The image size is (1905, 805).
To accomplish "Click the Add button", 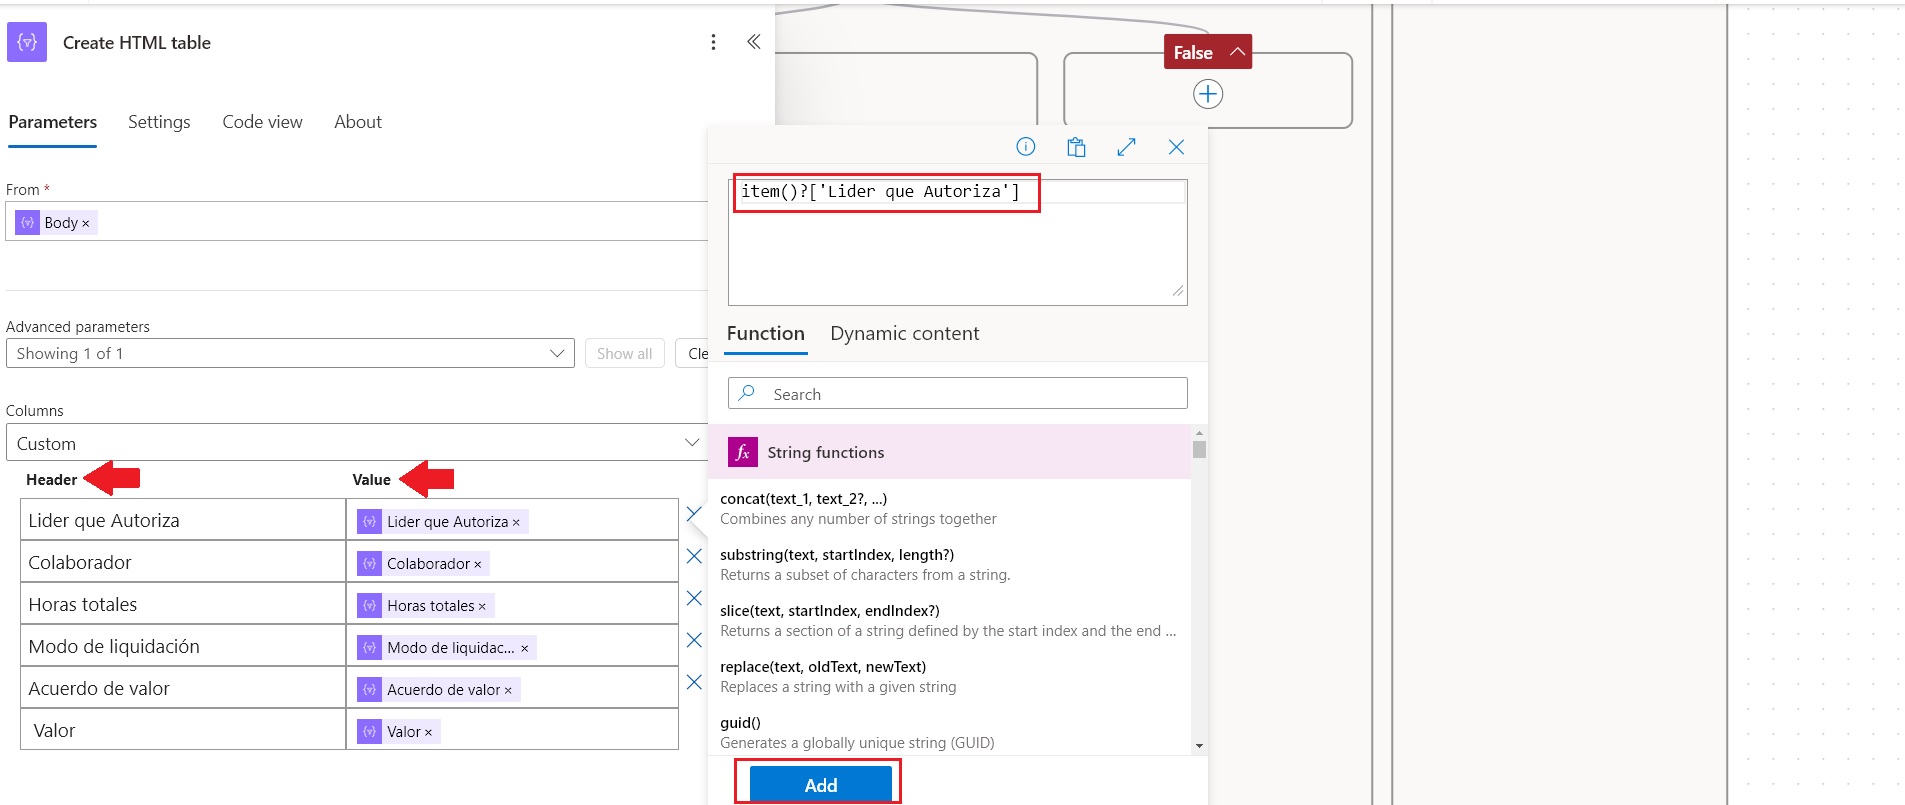I will (820, 784).
